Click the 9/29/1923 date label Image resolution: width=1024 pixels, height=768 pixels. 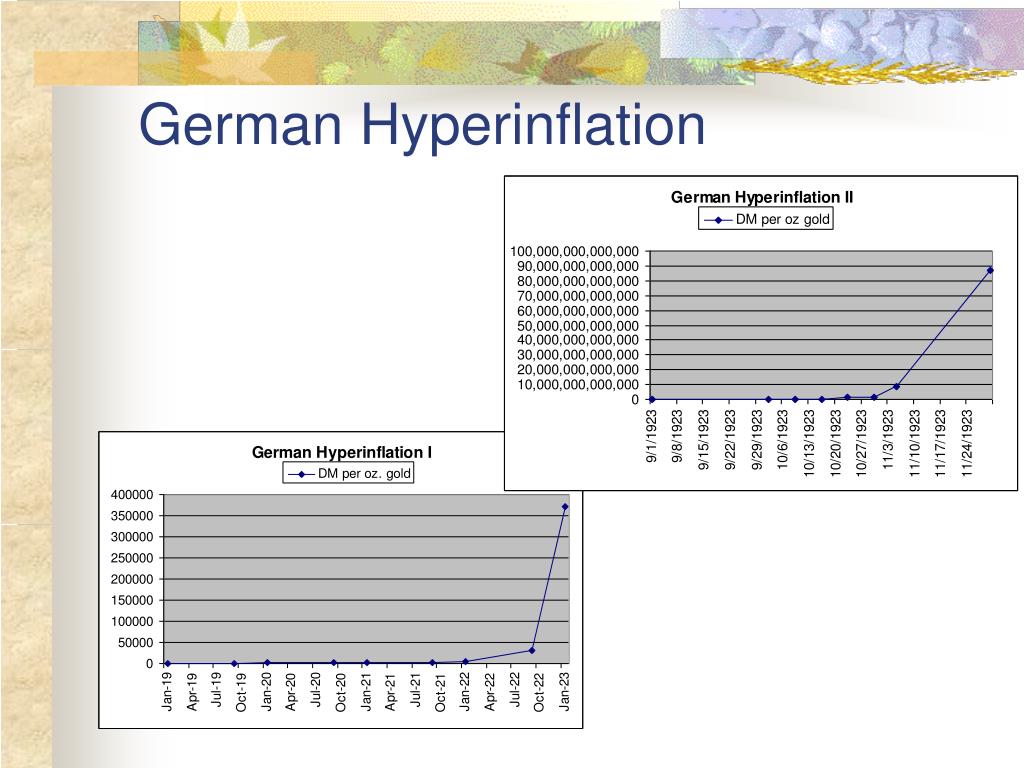coord(756,440)
